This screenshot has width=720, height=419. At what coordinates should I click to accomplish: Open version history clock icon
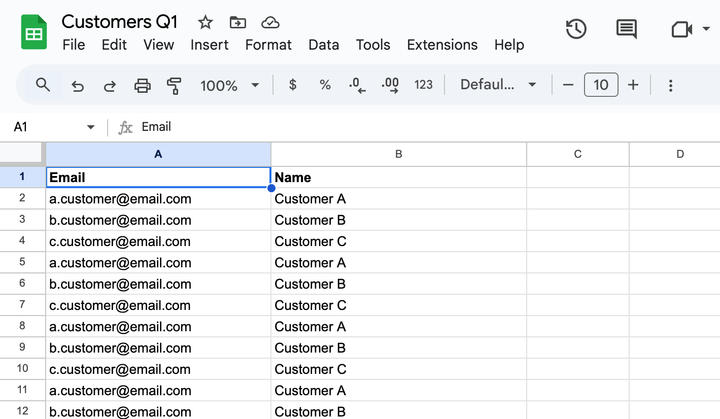576,29
